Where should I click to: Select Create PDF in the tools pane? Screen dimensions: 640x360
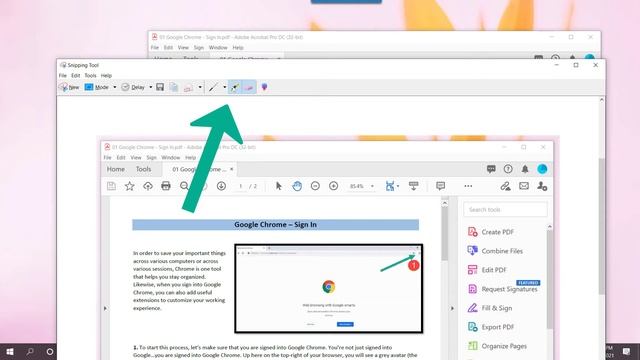click(491, 232)
